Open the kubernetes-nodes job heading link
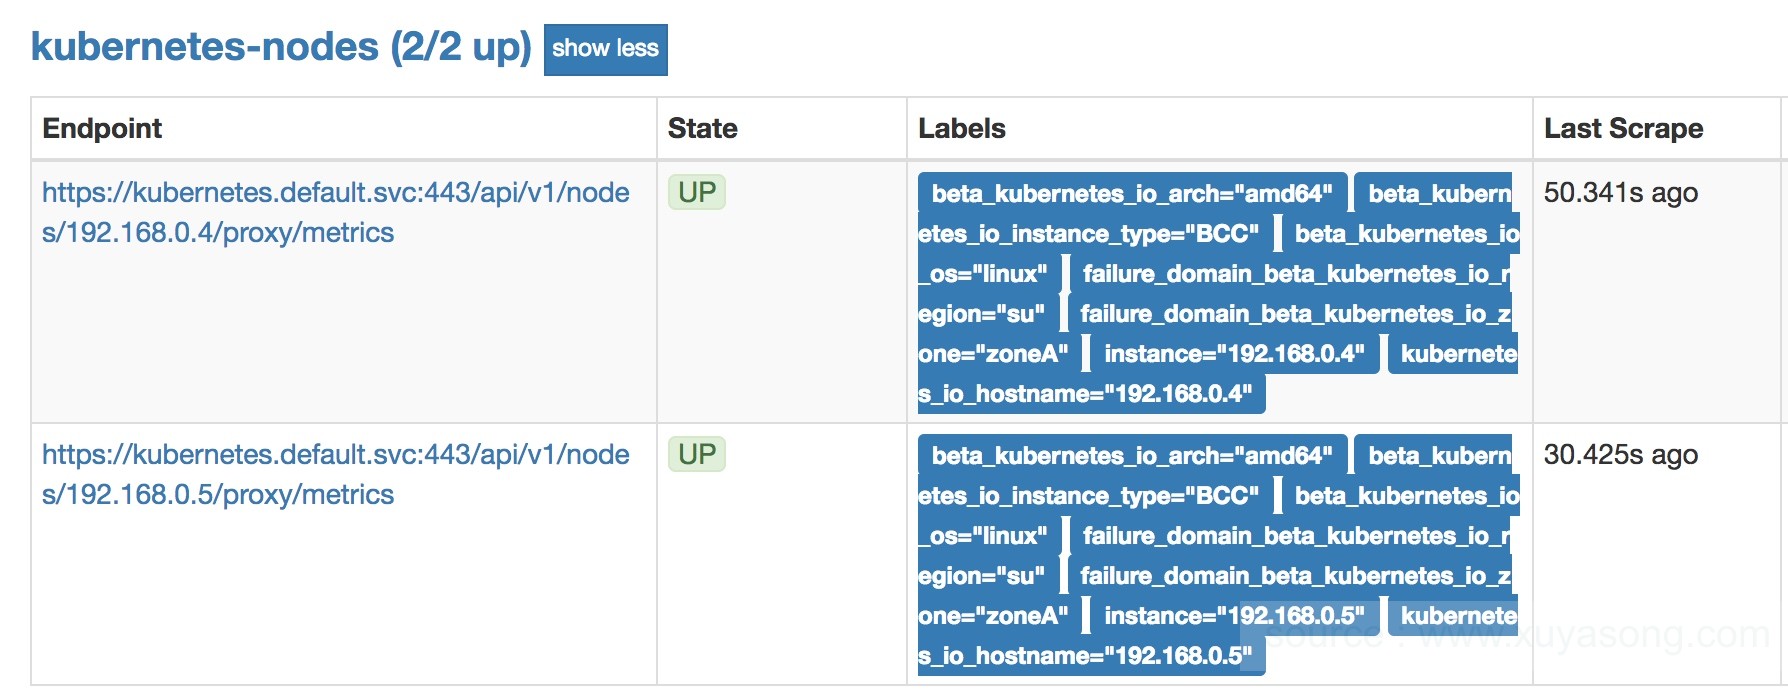Image resolution: width=1788 pixels, height=696 pixels. coord(281,47)
